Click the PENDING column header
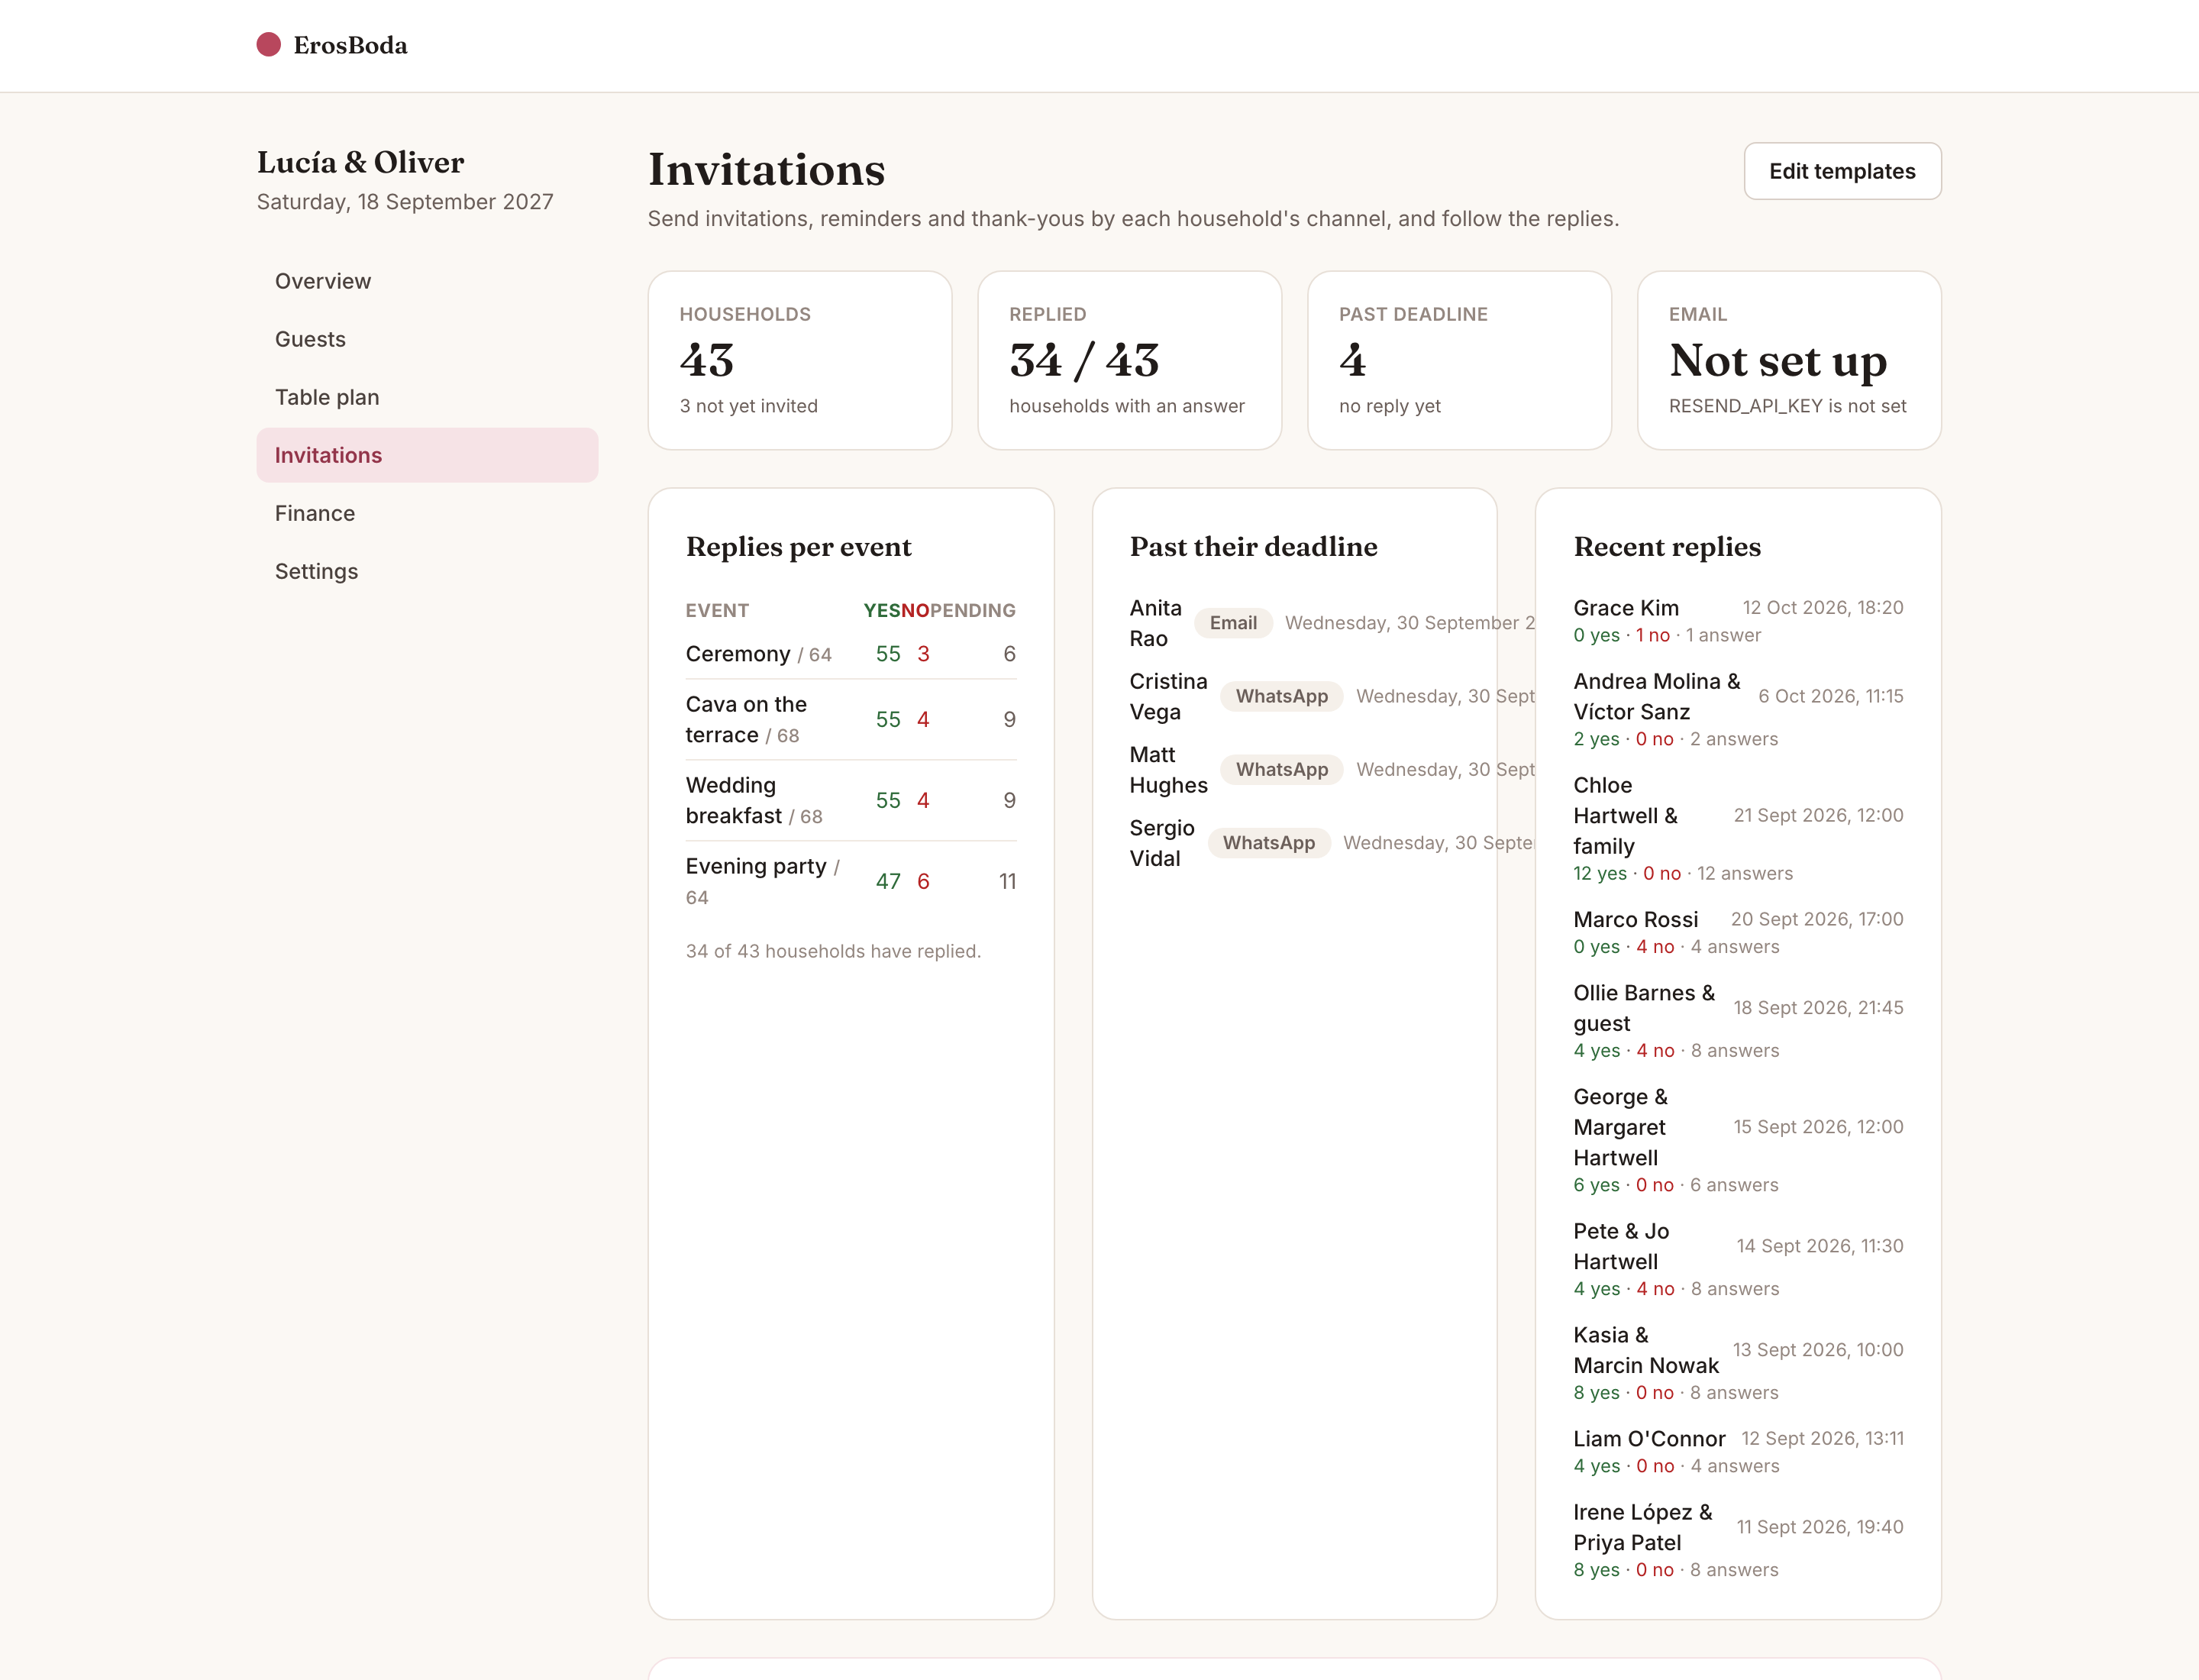Image resolution: width=2199 pixels, height=1680 pixels. (x=973, y=610)
